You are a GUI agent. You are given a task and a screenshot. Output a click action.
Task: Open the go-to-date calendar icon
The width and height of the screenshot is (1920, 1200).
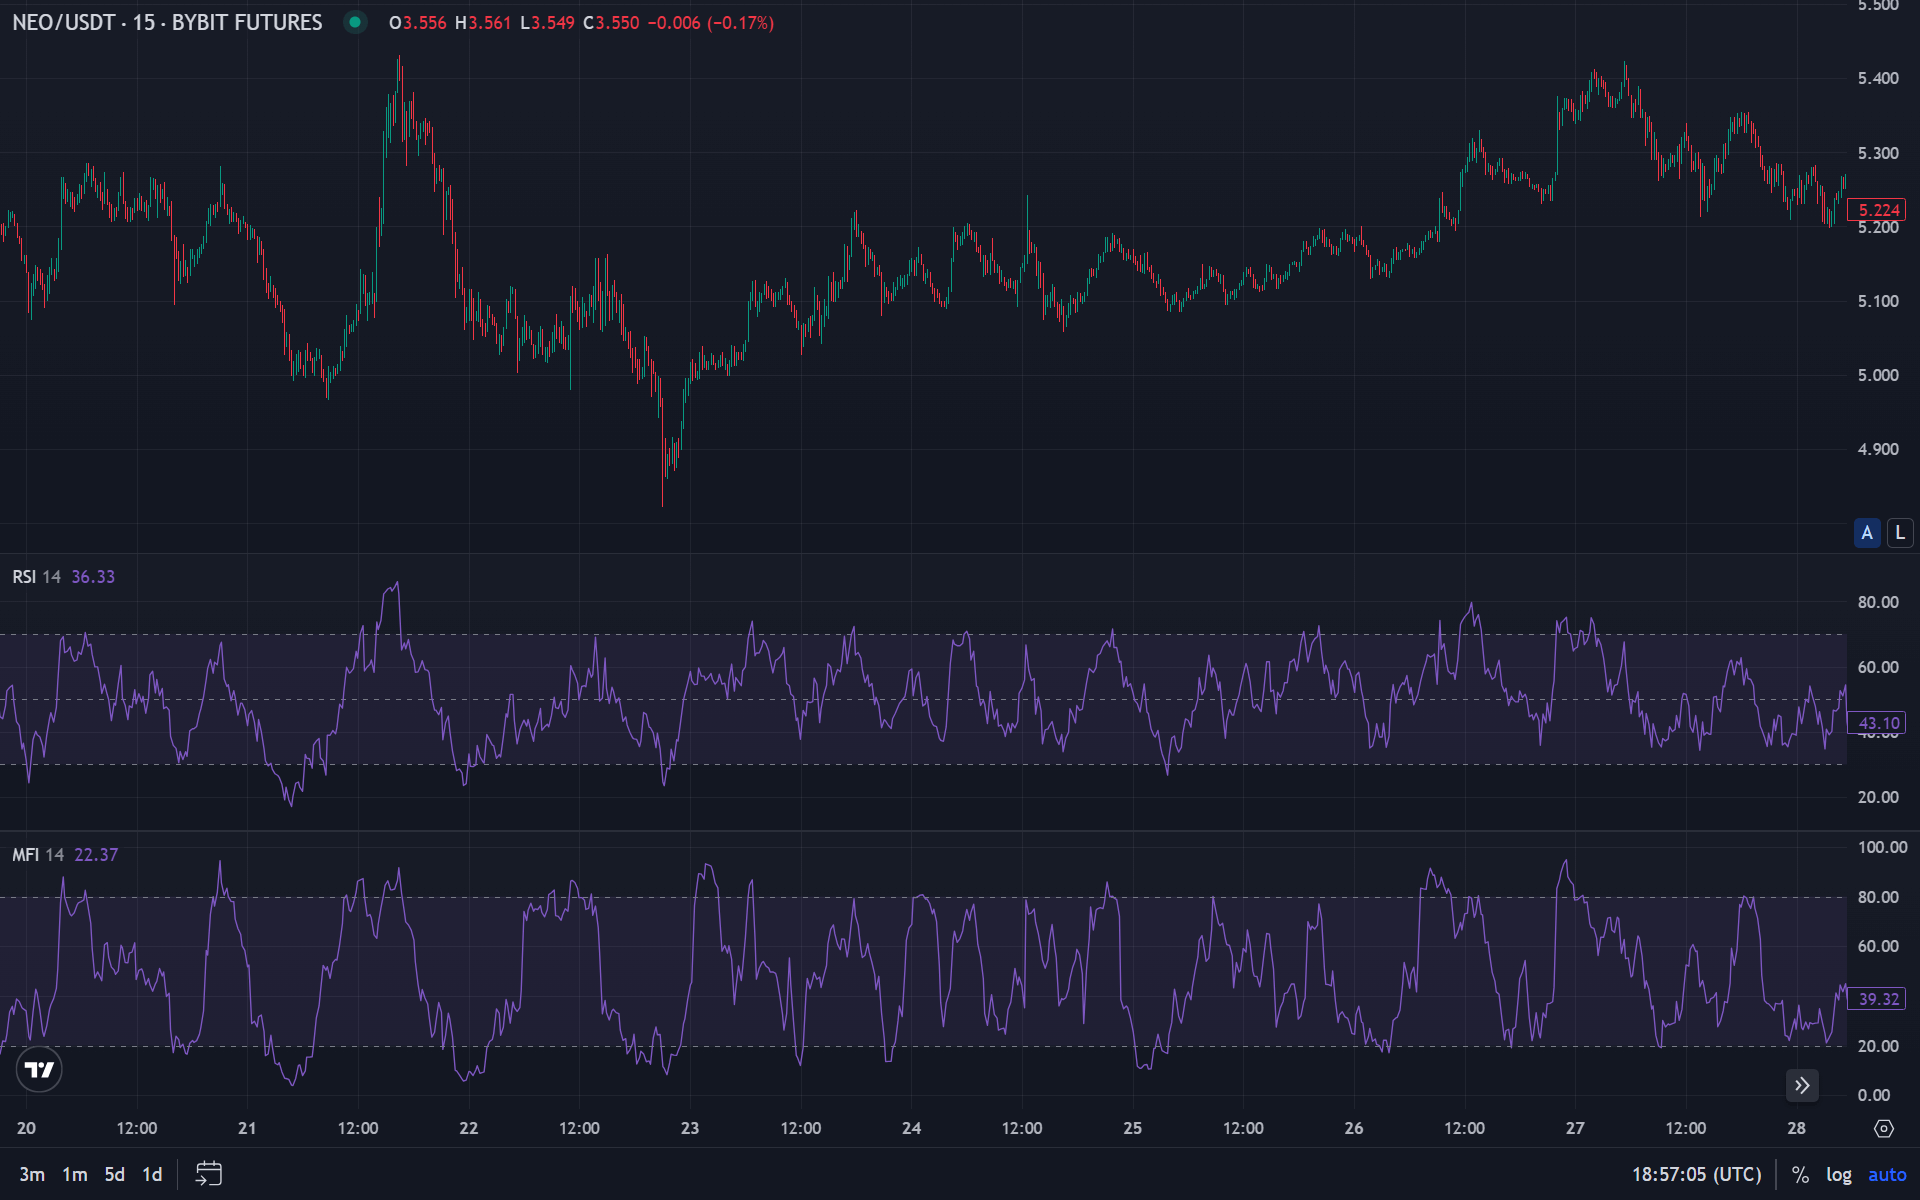pos(208,1173)
